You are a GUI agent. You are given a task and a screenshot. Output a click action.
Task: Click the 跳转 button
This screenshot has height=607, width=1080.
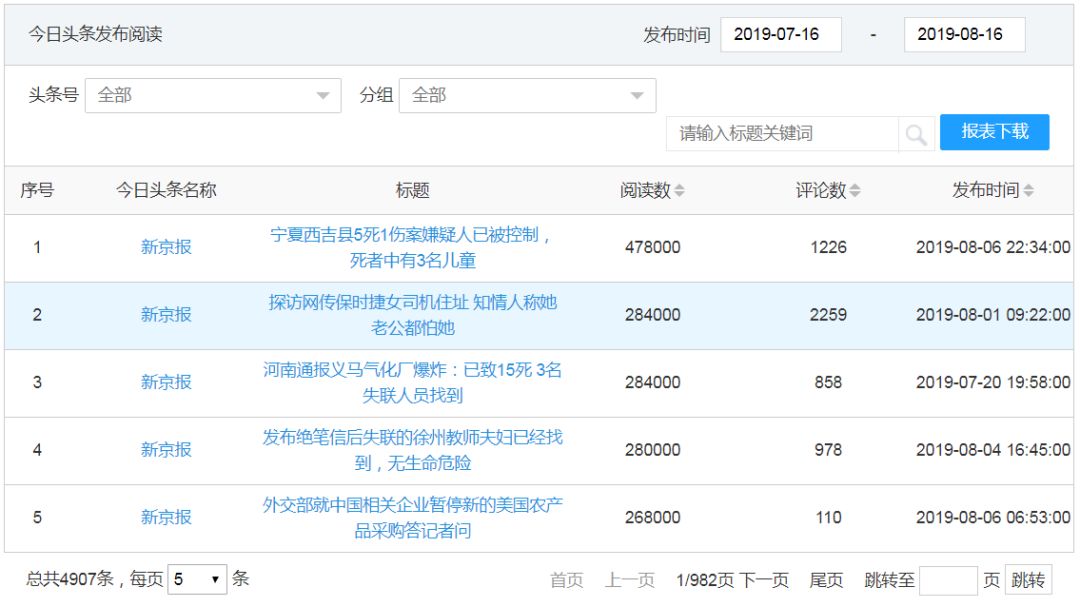point(1028,580)
